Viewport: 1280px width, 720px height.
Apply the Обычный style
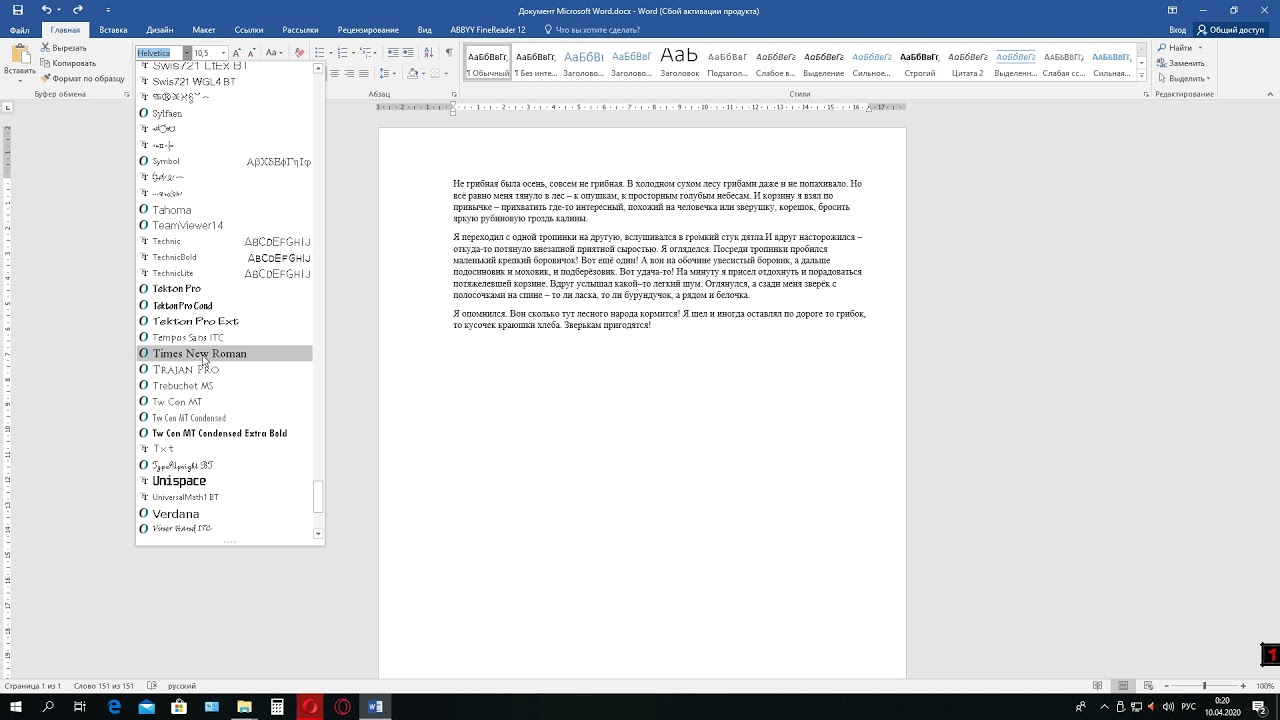pyautogui.click(x=488, y=63)
